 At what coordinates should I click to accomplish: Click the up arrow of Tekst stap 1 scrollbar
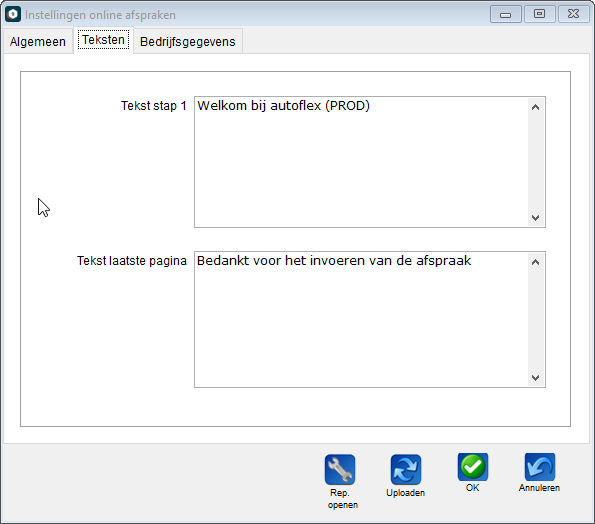pyautogui.click(x=535, y=107)
